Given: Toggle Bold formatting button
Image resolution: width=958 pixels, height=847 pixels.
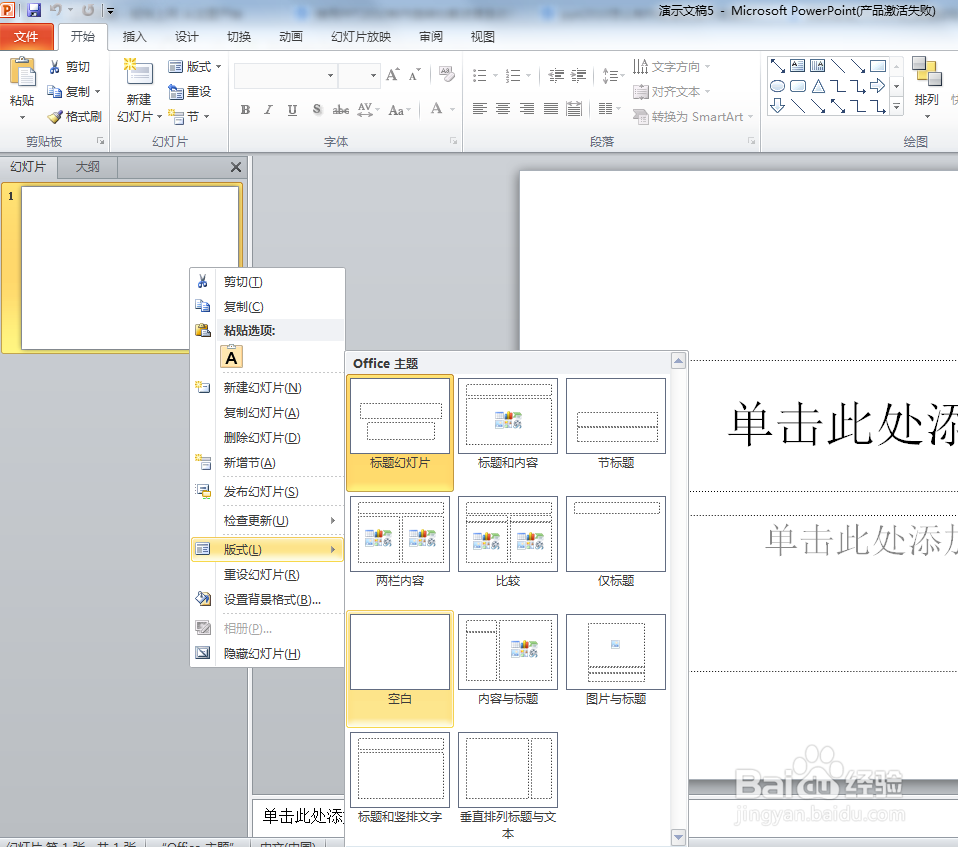Looking at the screenshot, I should [x=246, y=110].
